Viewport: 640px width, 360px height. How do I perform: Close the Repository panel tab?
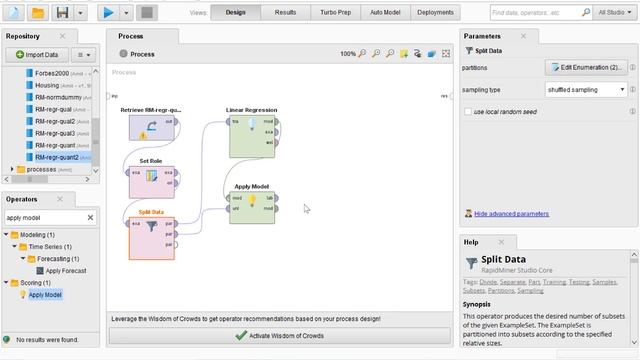pos(62,36)
